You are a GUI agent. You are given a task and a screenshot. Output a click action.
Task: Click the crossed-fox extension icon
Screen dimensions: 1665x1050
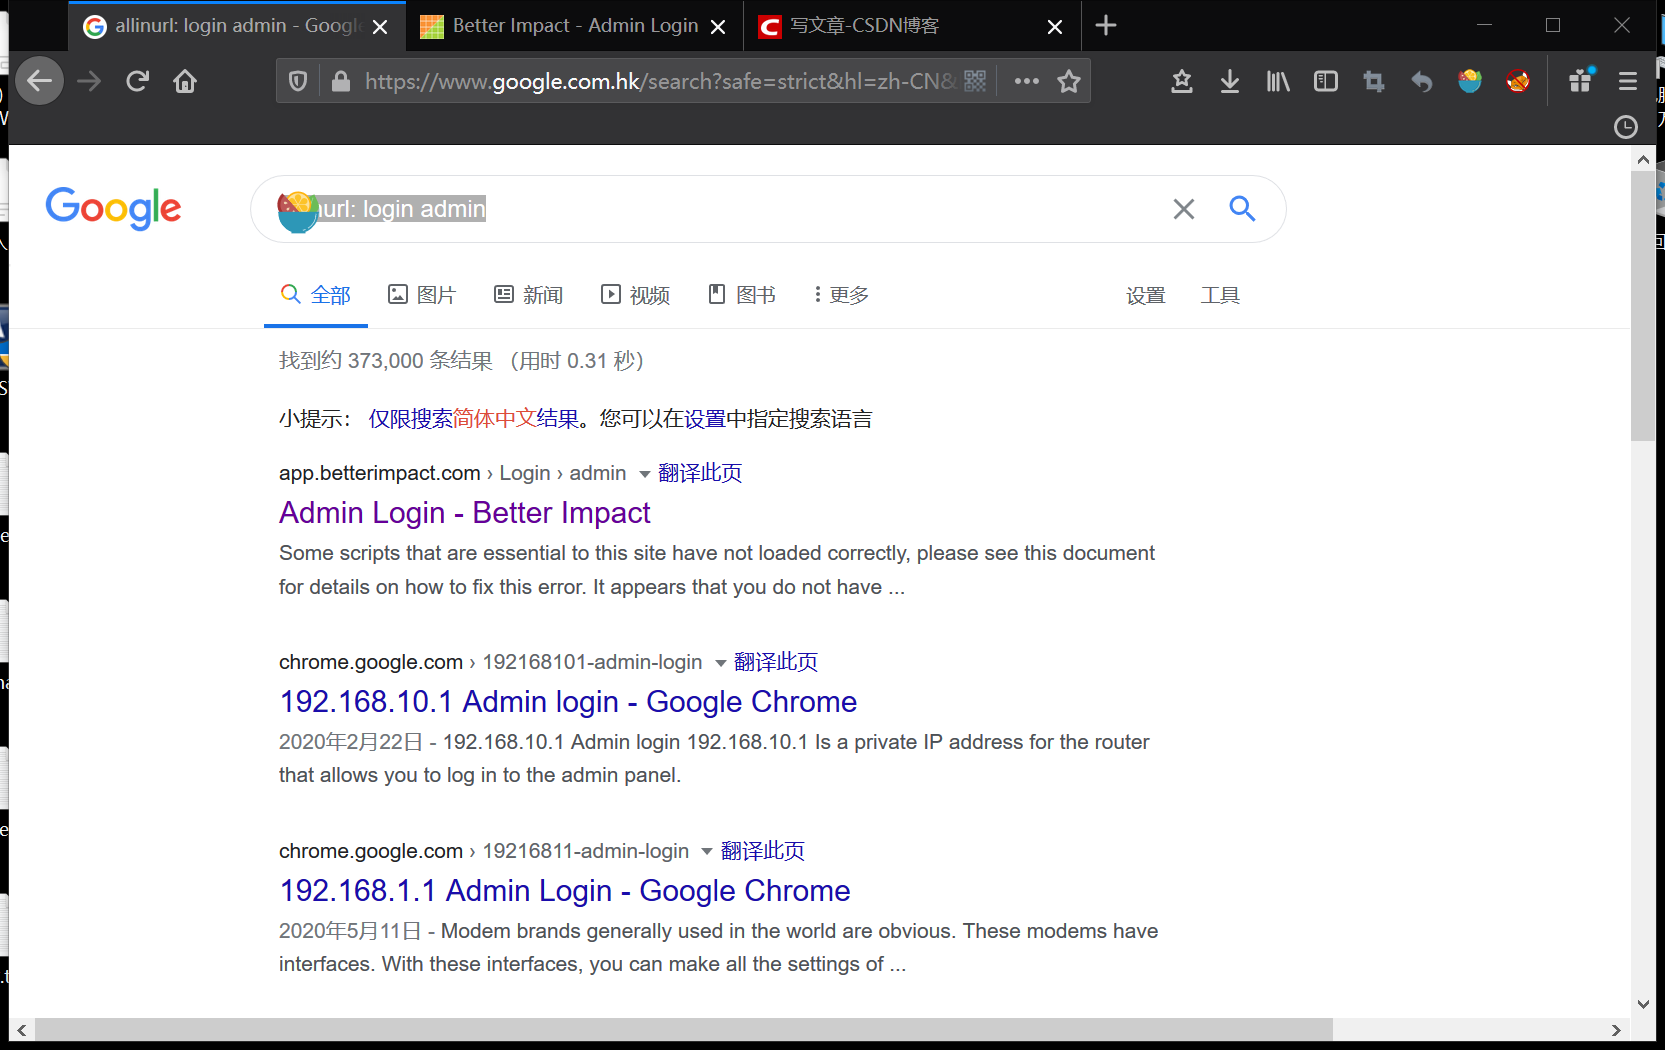point(1517,81)
